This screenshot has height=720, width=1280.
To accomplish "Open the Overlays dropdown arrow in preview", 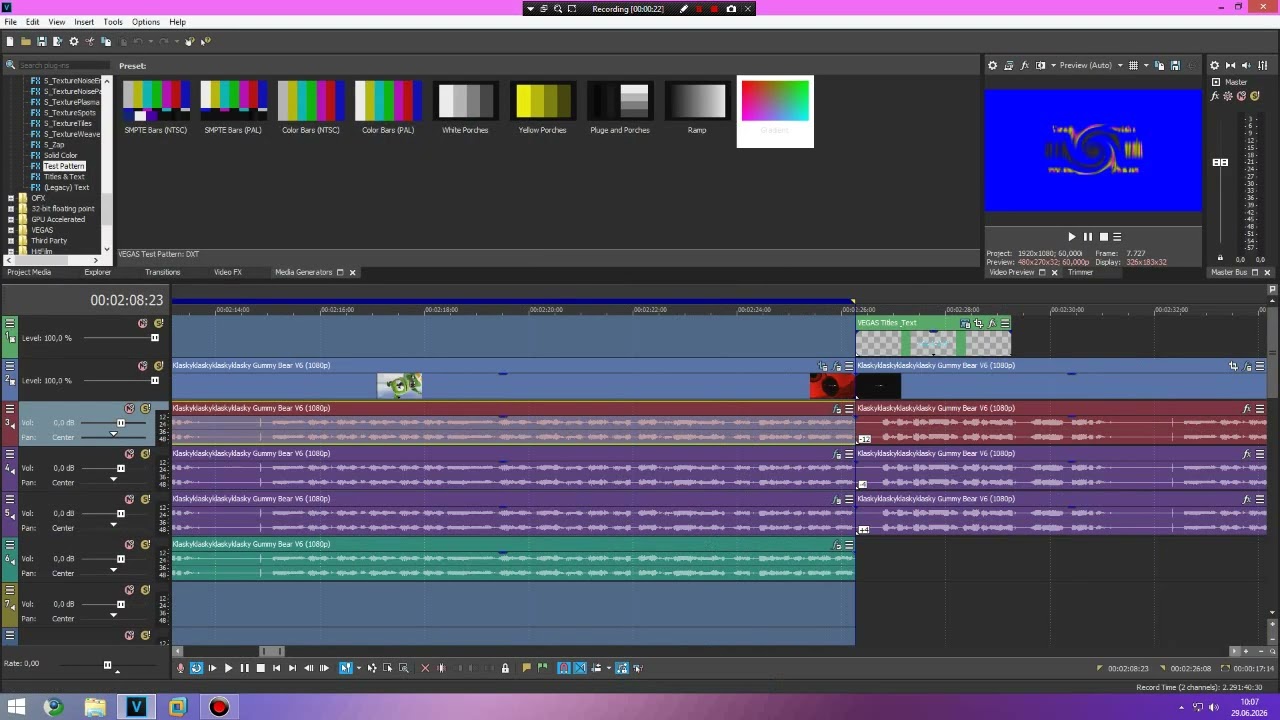I will point(1144,65).
